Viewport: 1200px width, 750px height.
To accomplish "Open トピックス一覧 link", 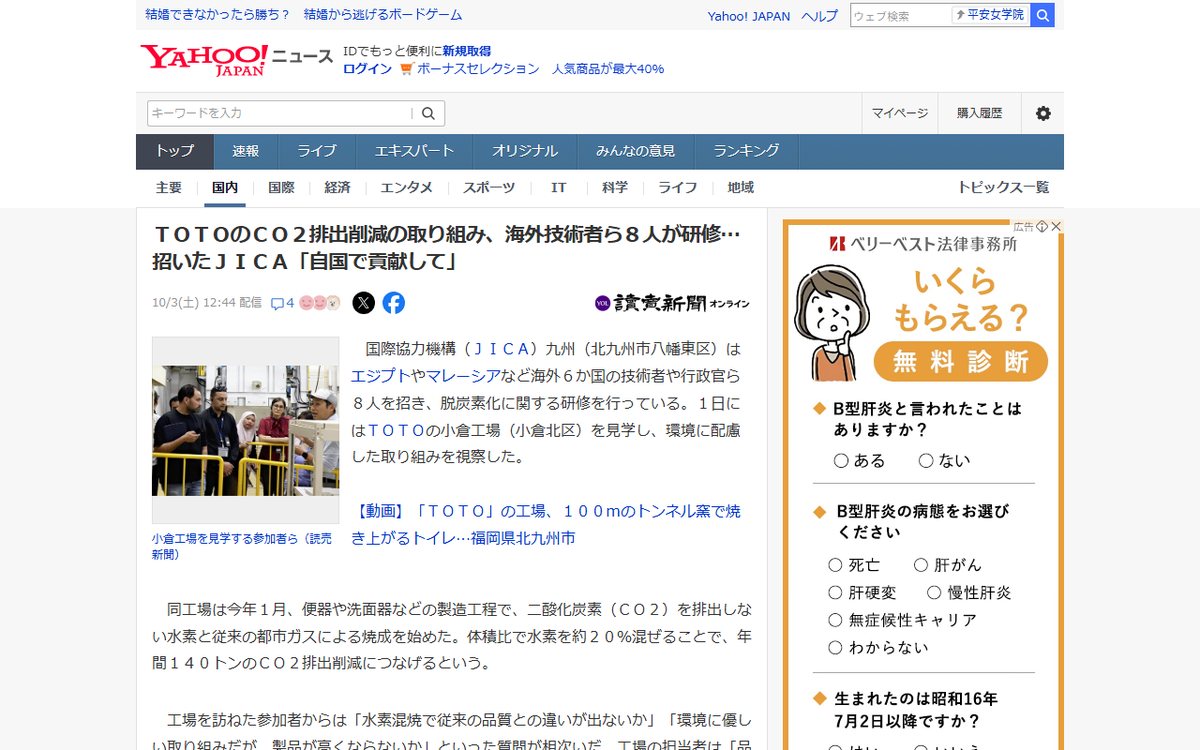I will pyautogui.click(x=1003, y=188).
